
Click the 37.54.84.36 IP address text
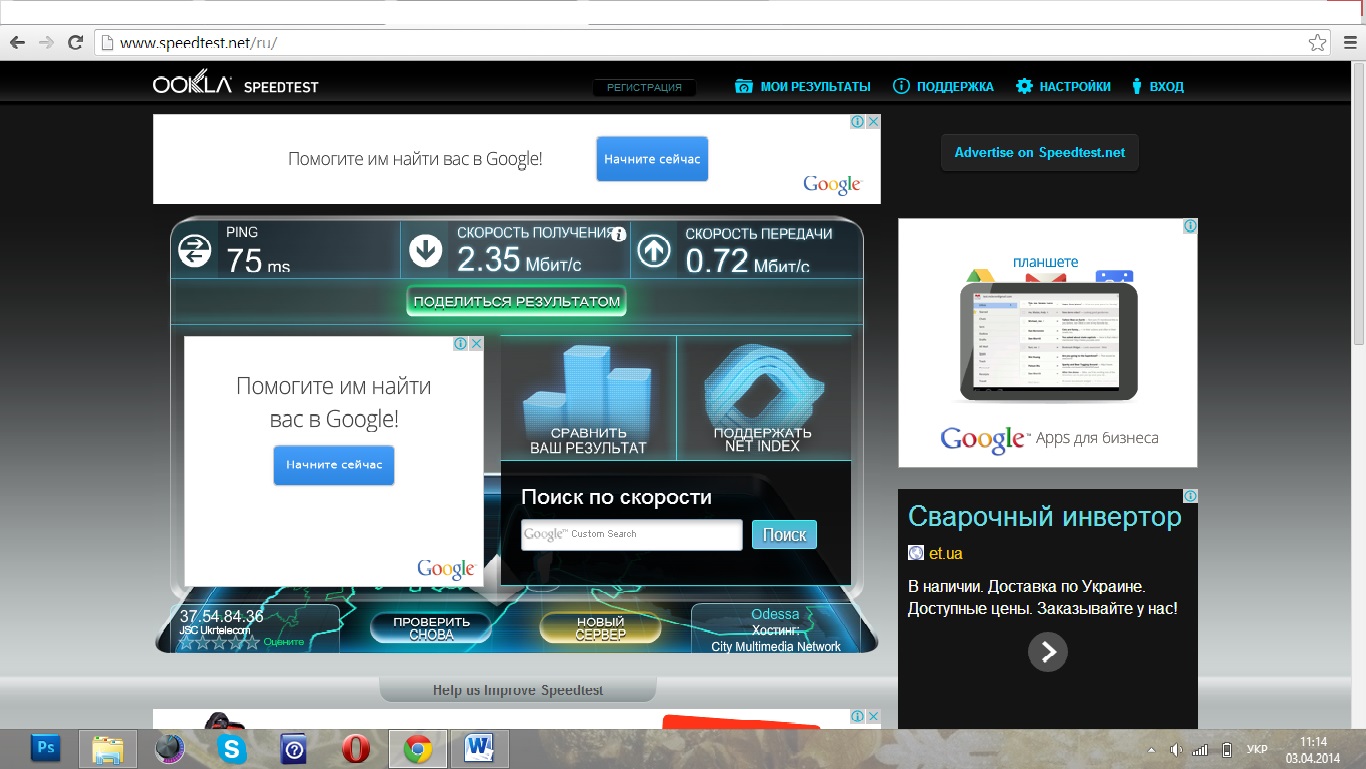222,617
